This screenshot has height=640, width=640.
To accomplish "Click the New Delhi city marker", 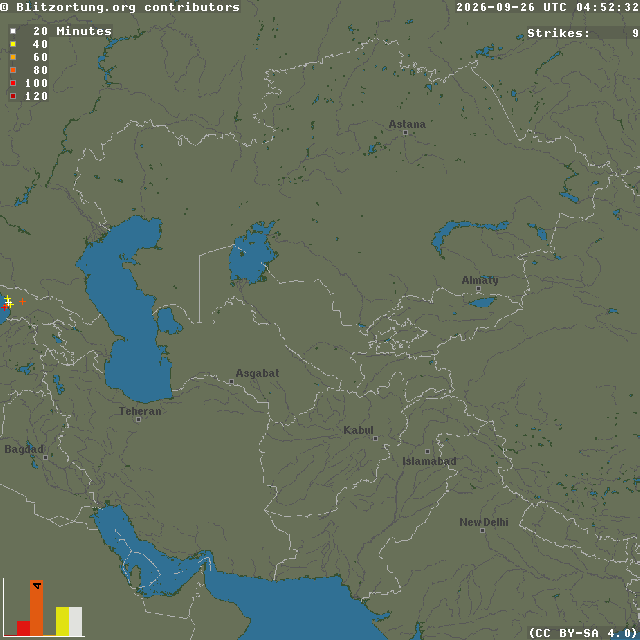I will [x=482, y=531].
